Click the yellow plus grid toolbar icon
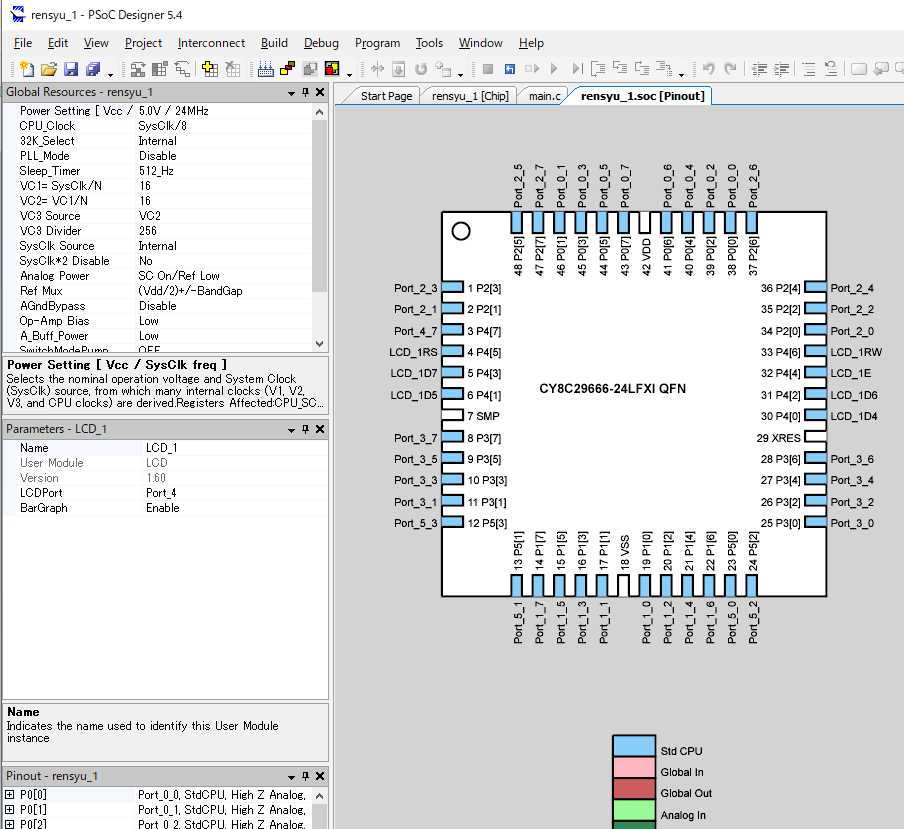 pyautogui.click(x=210, y=69)
